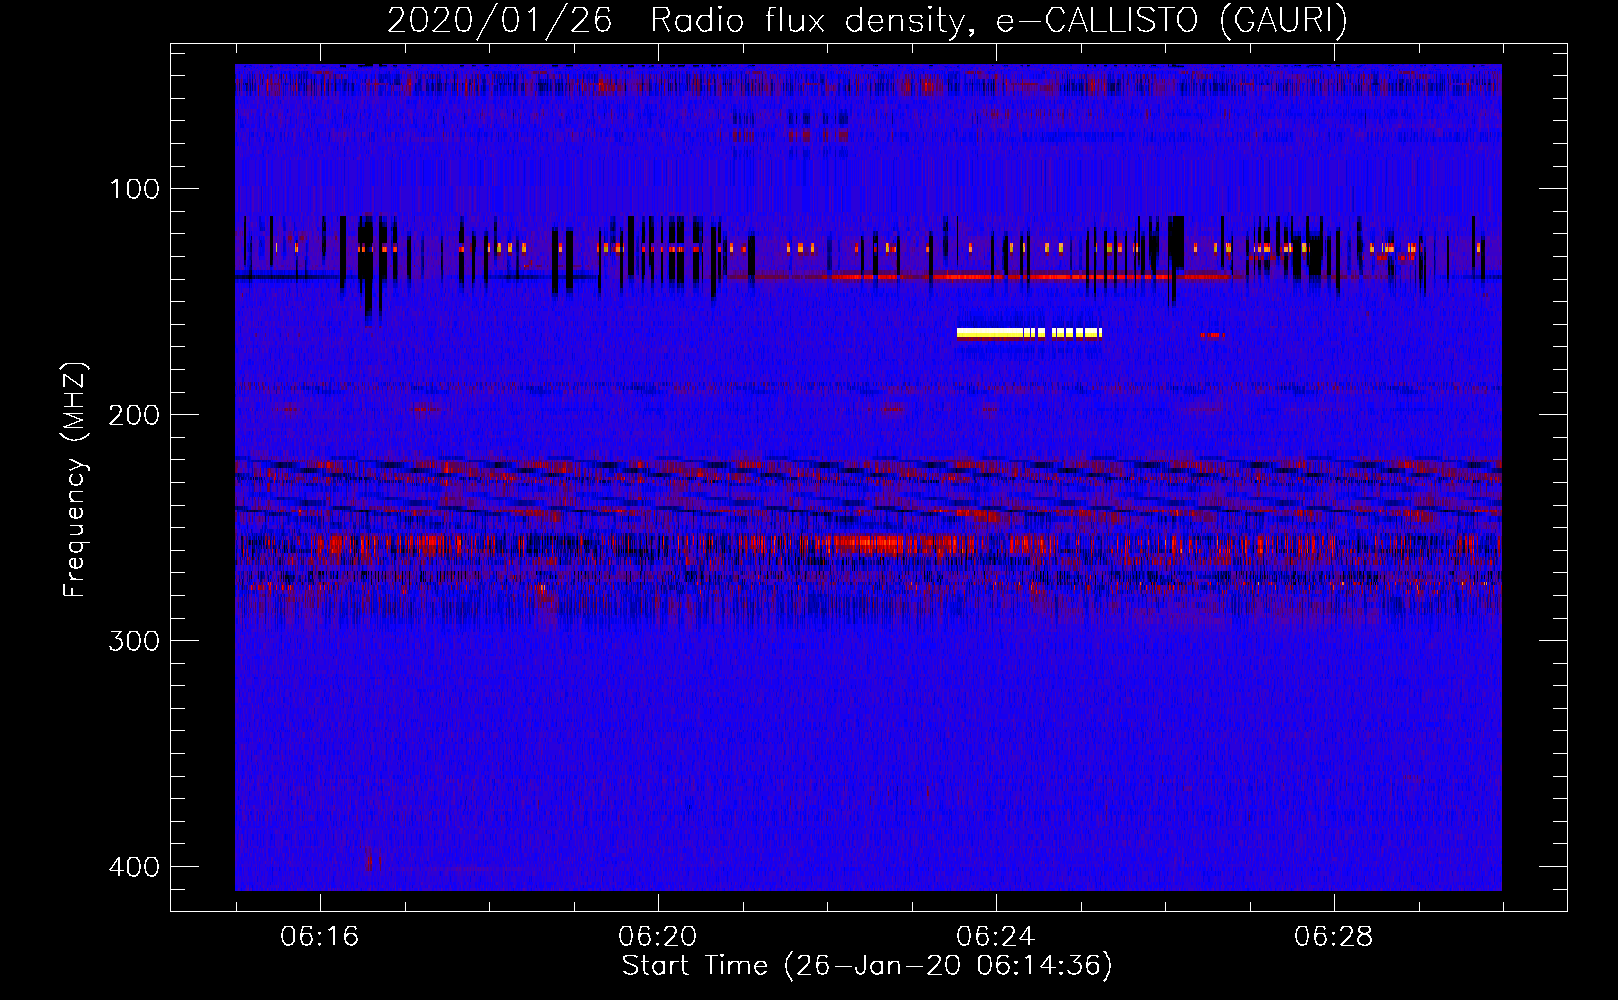Click the '06:28' time tick label
The image size is (1618, 1000).
click(1334, 937)
